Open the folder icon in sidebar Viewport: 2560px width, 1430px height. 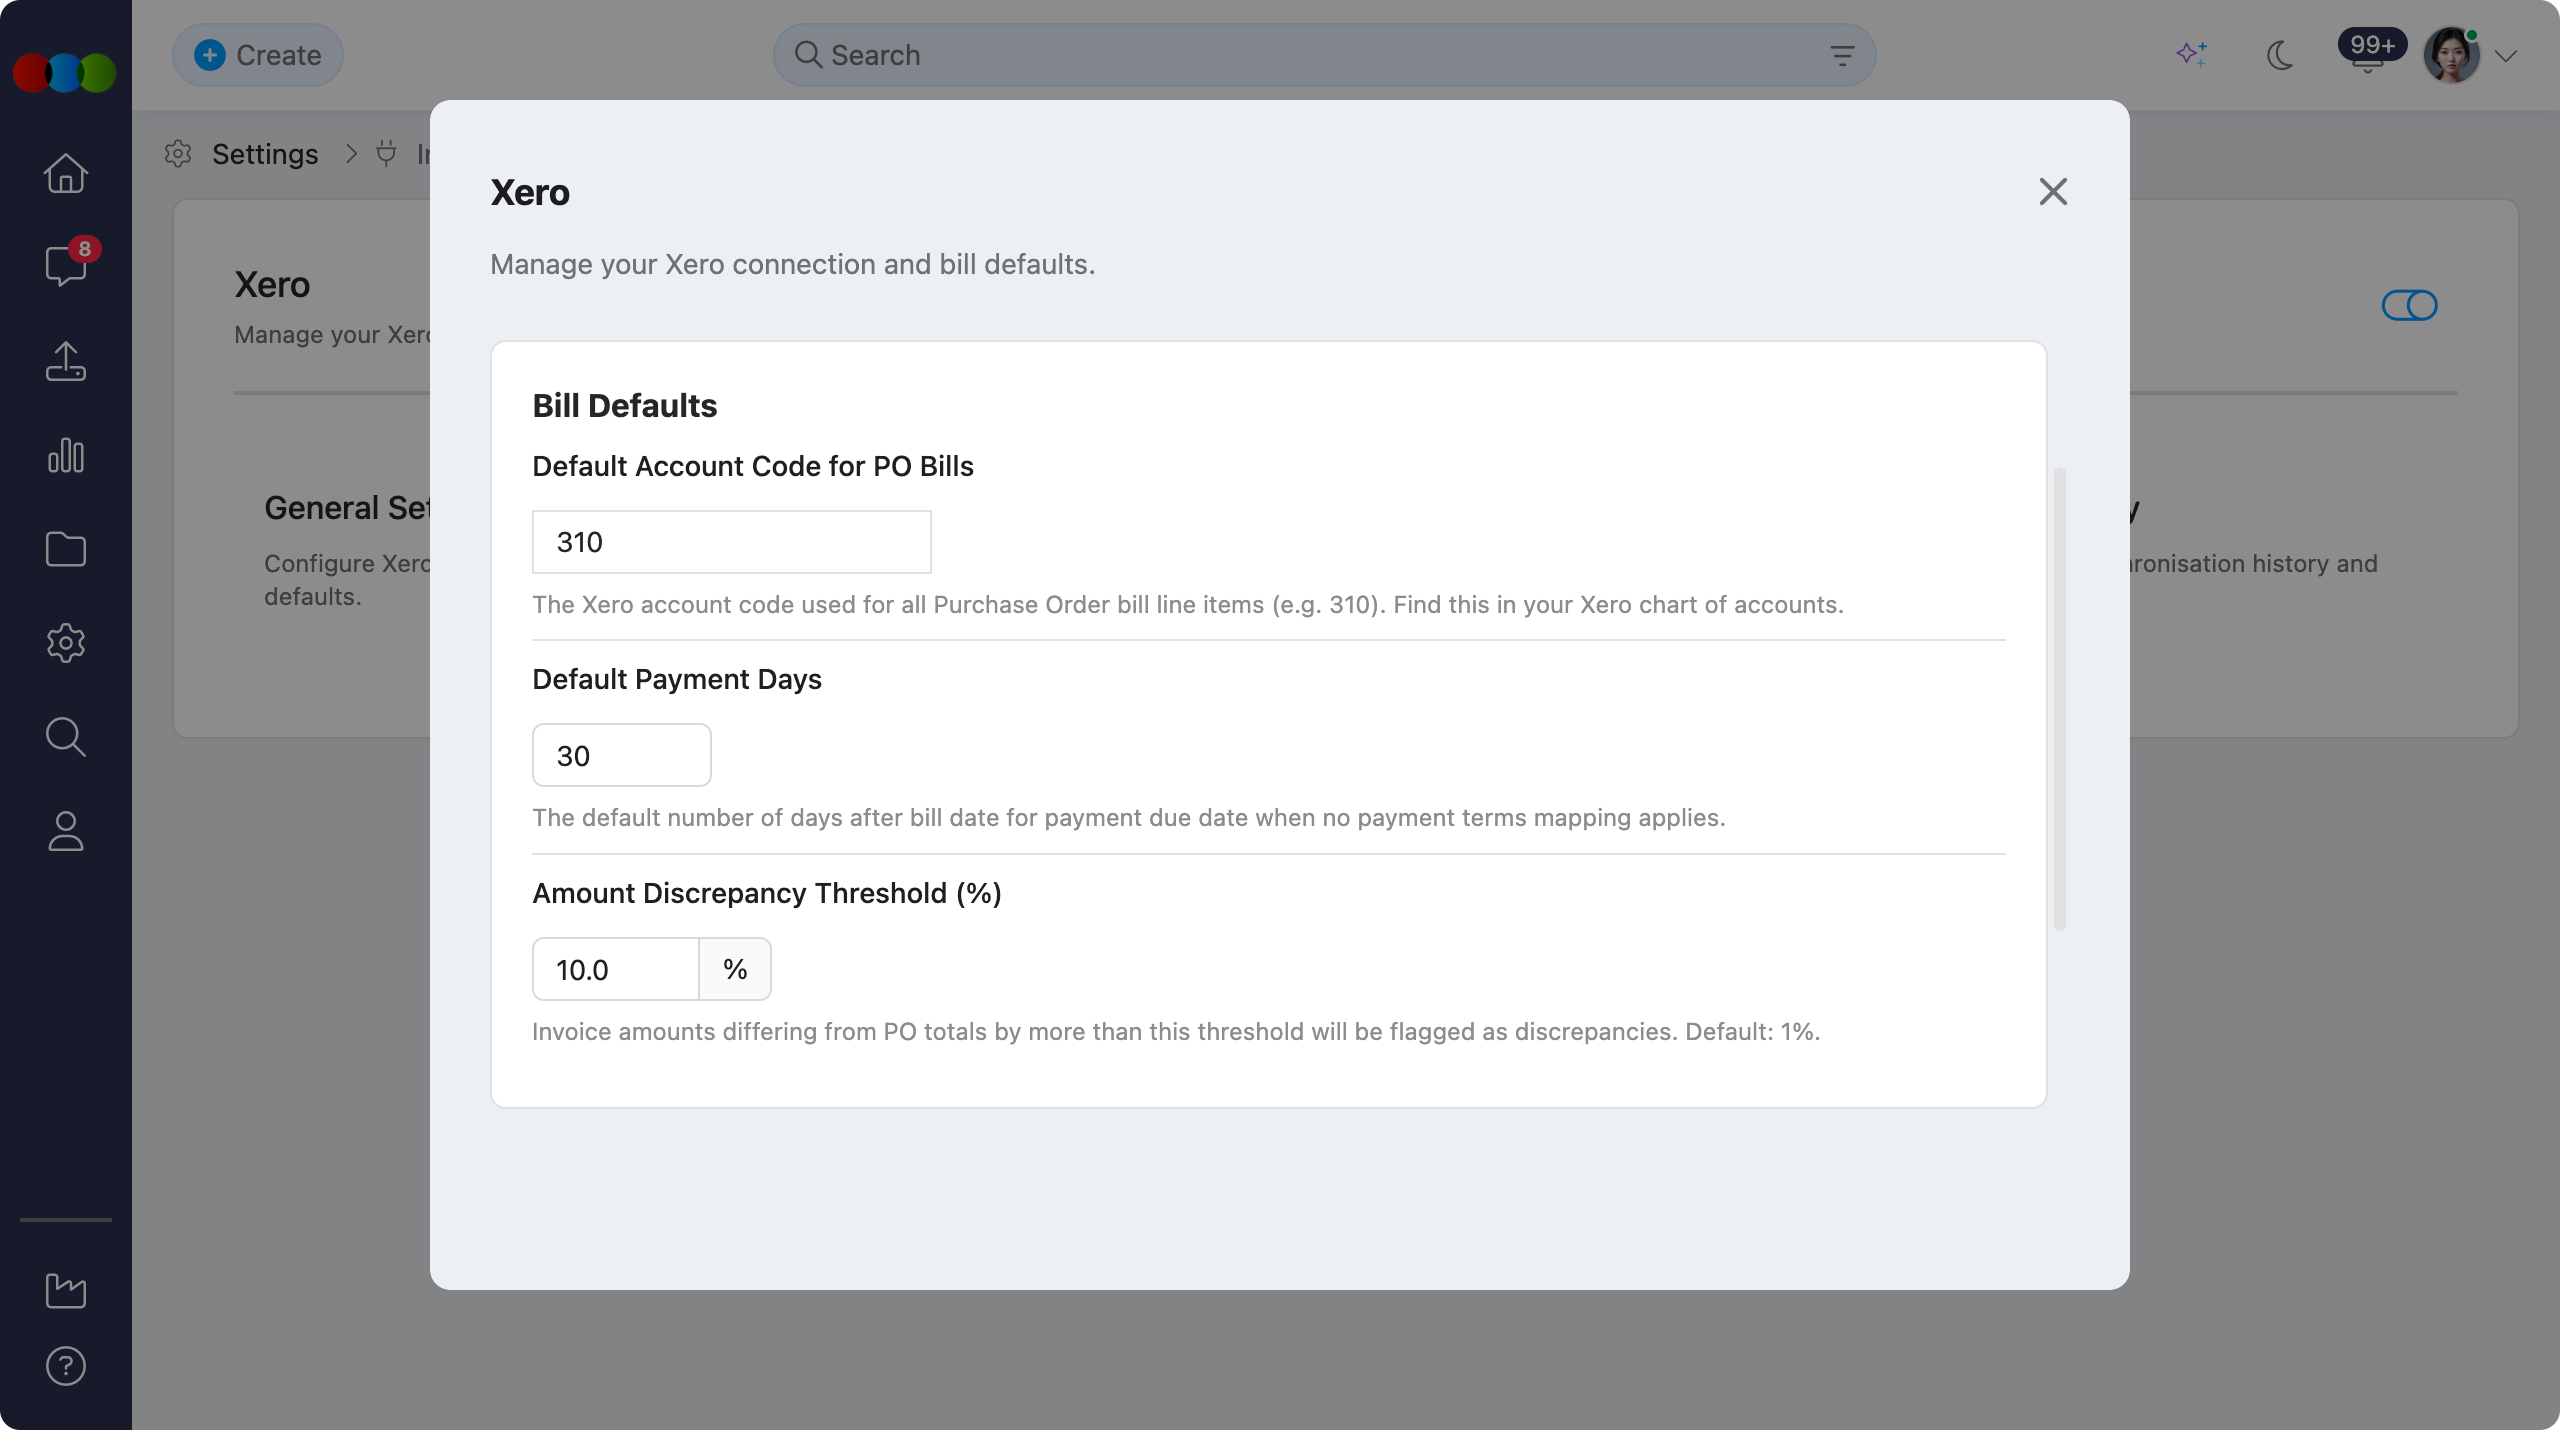pos(66,549)
